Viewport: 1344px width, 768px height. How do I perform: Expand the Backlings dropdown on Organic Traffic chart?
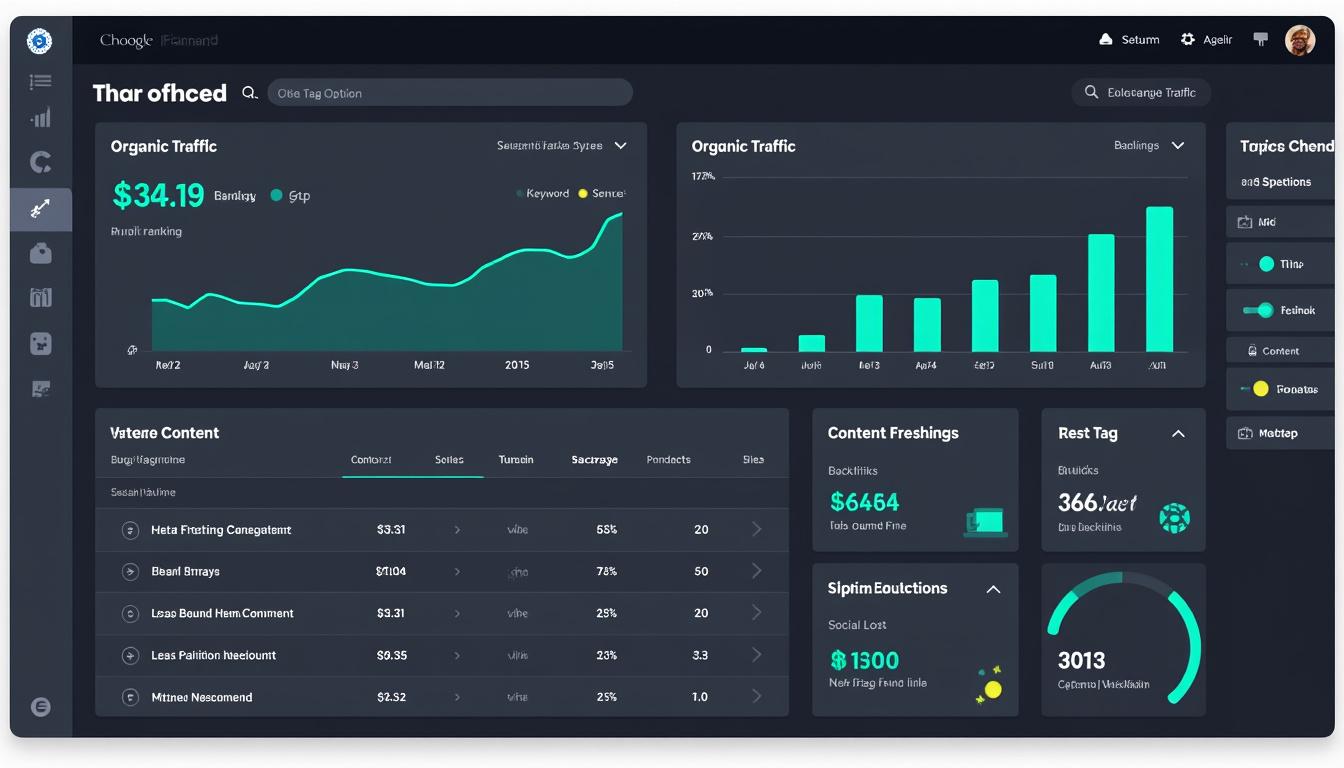click(1149, 145)
